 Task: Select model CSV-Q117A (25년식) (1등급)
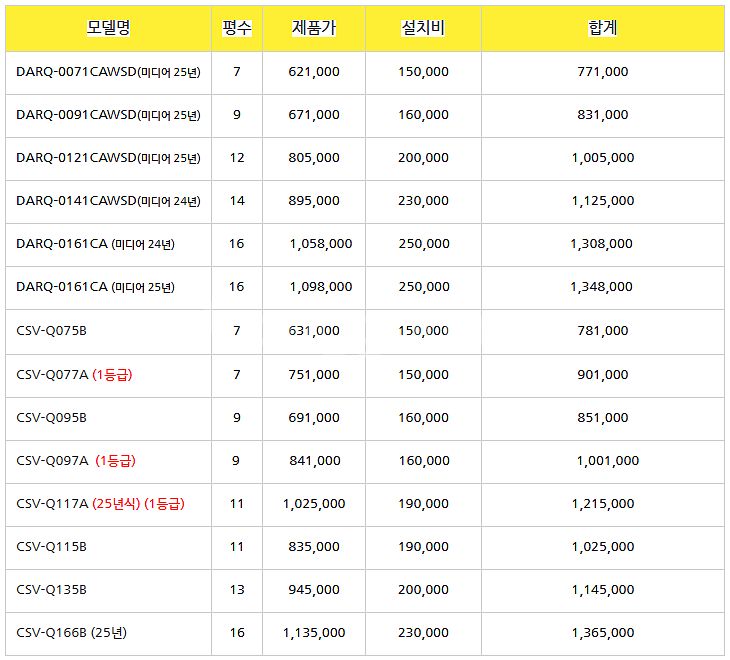100,504
